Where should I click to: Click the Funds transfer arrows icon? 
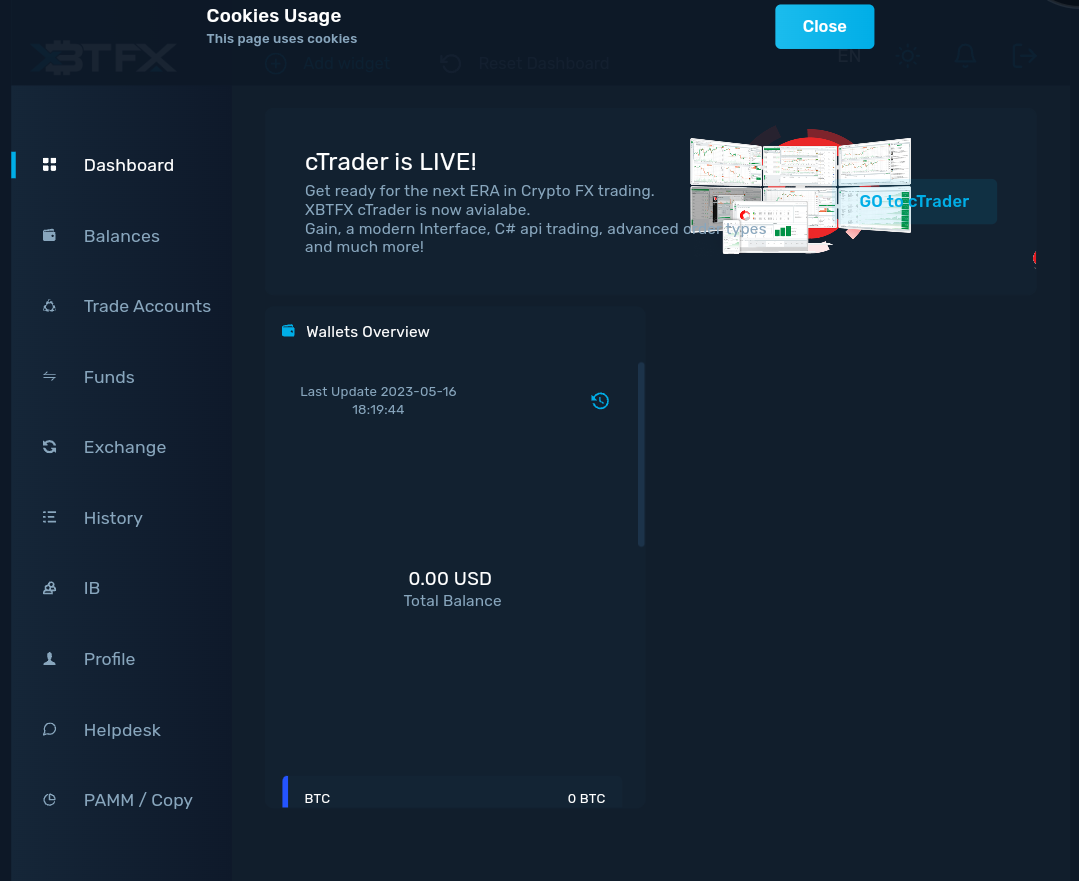pos(50,376)
